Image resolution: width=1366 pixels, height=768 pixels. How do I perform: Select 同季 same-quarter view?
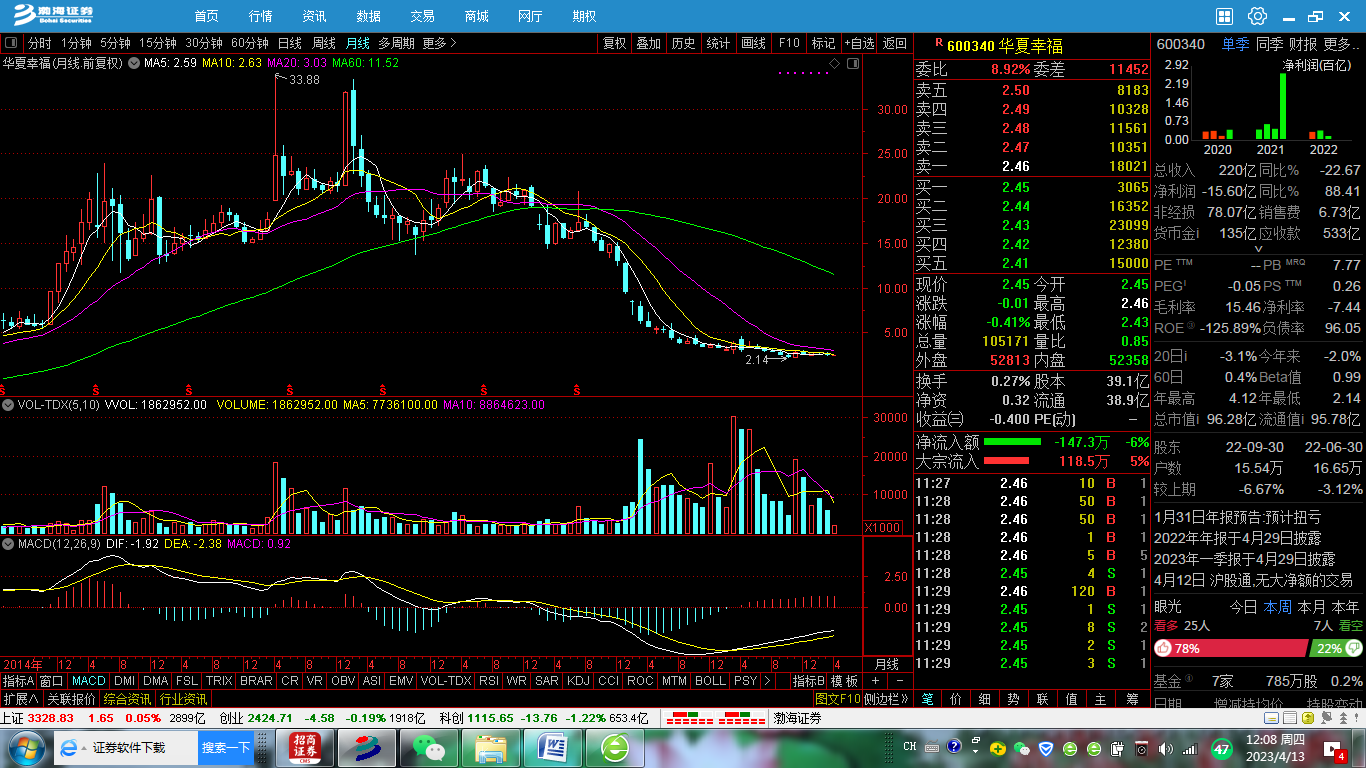pos(1269,44)
